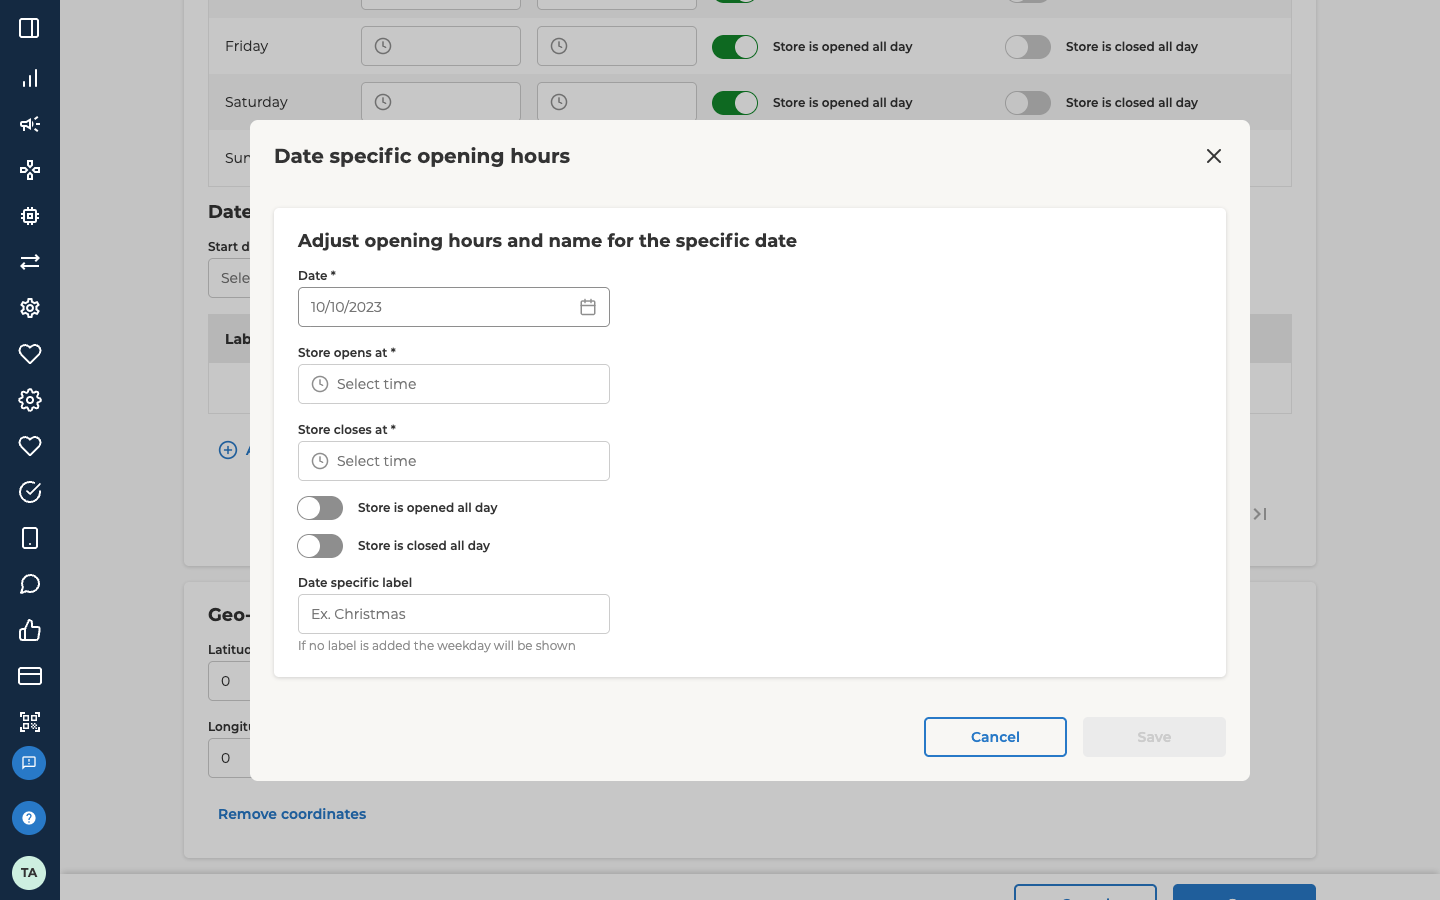Open the TA user avatar
The height and width of the screenshot is (900, 1440).
pyautogui.click(x=29, y=873)
